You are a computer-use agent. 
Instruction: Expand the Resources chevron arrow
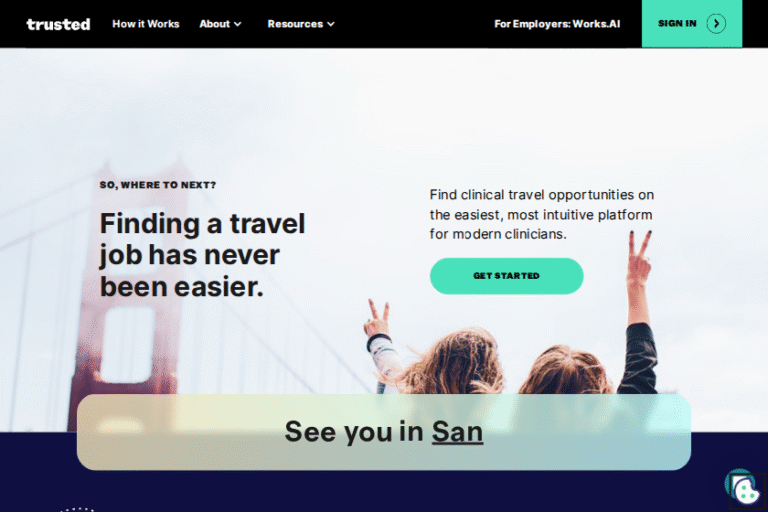tap(331, 24)
